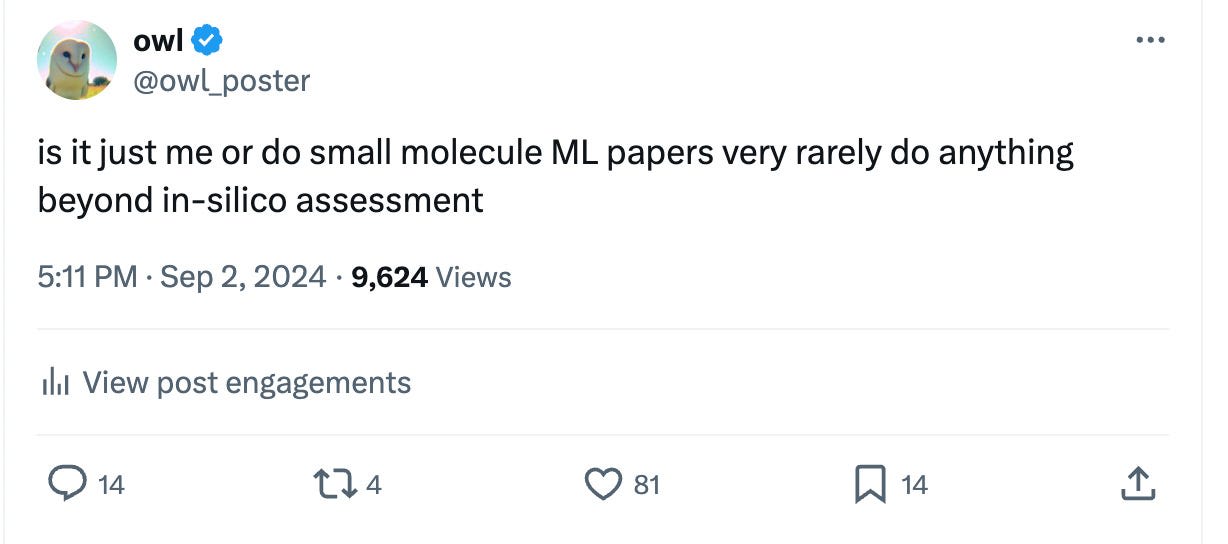Click the tweet text about small molecule ML papers
Screen dimensions: 1228x544
[x=555, y=176]
